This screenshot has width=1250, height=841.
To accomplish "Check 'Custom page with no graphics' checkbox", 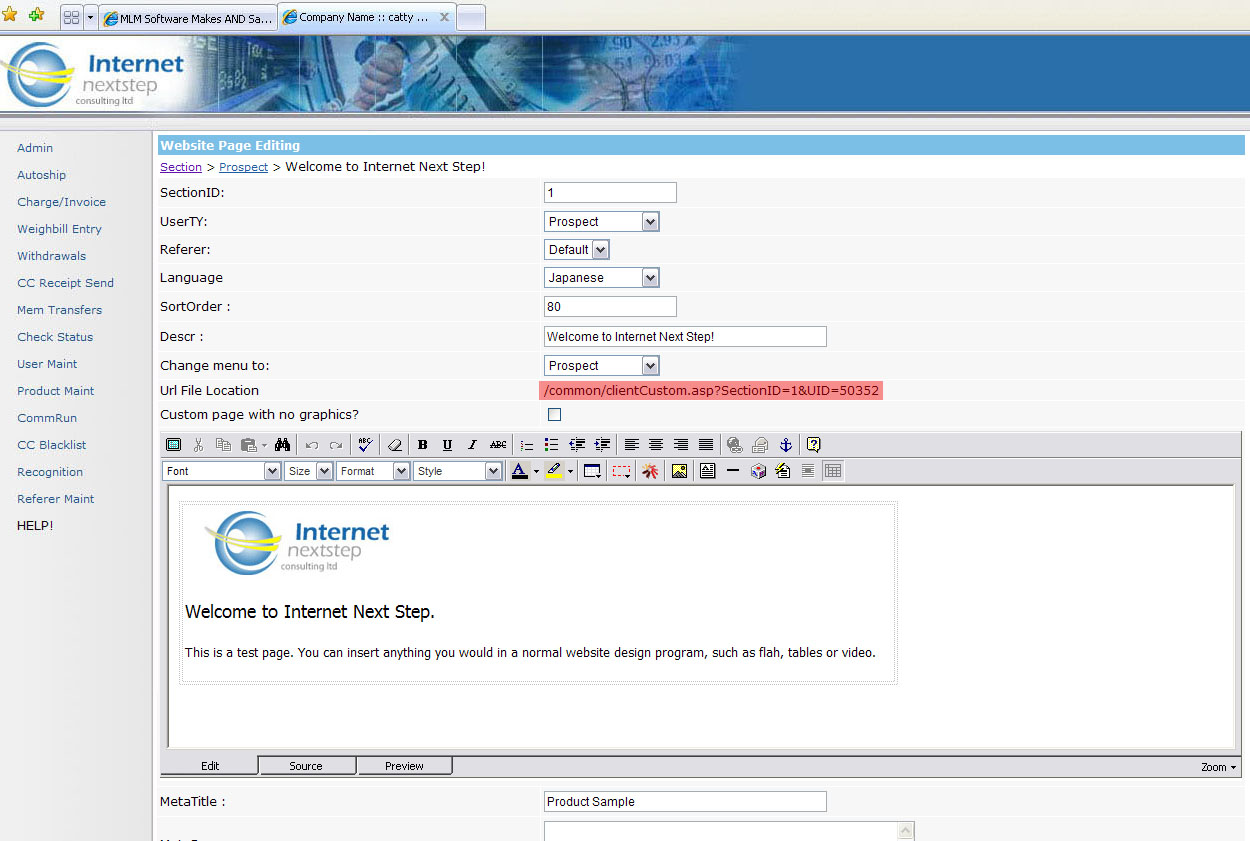I will [x=554, y=414].
